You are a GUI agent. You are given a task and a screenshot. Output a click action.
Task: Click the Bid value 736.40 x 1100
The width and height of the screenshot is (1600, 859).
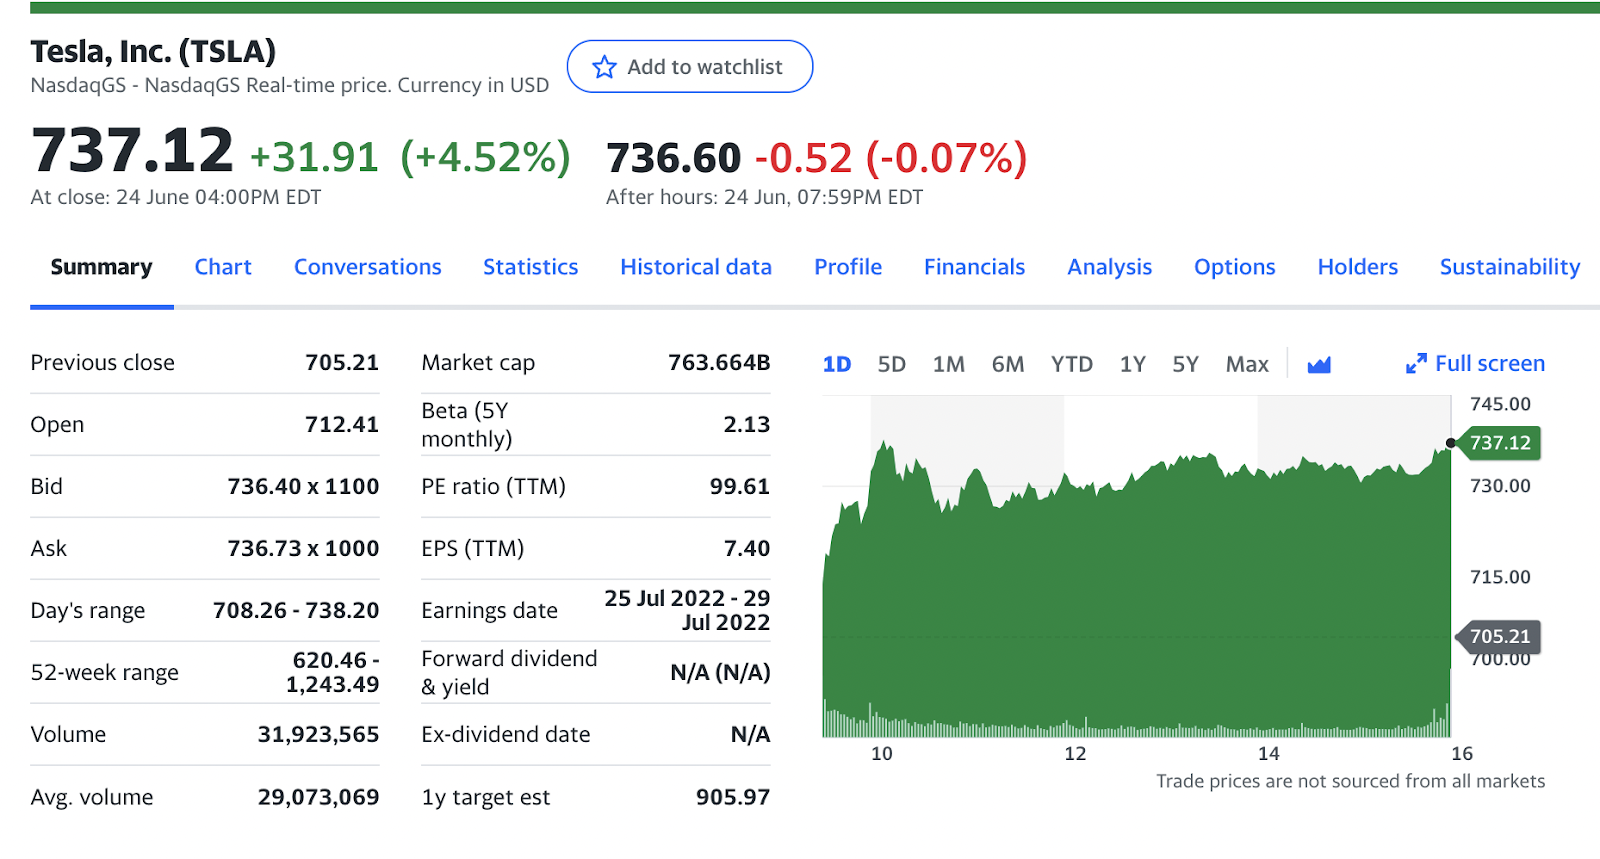(x=303, y=486)
